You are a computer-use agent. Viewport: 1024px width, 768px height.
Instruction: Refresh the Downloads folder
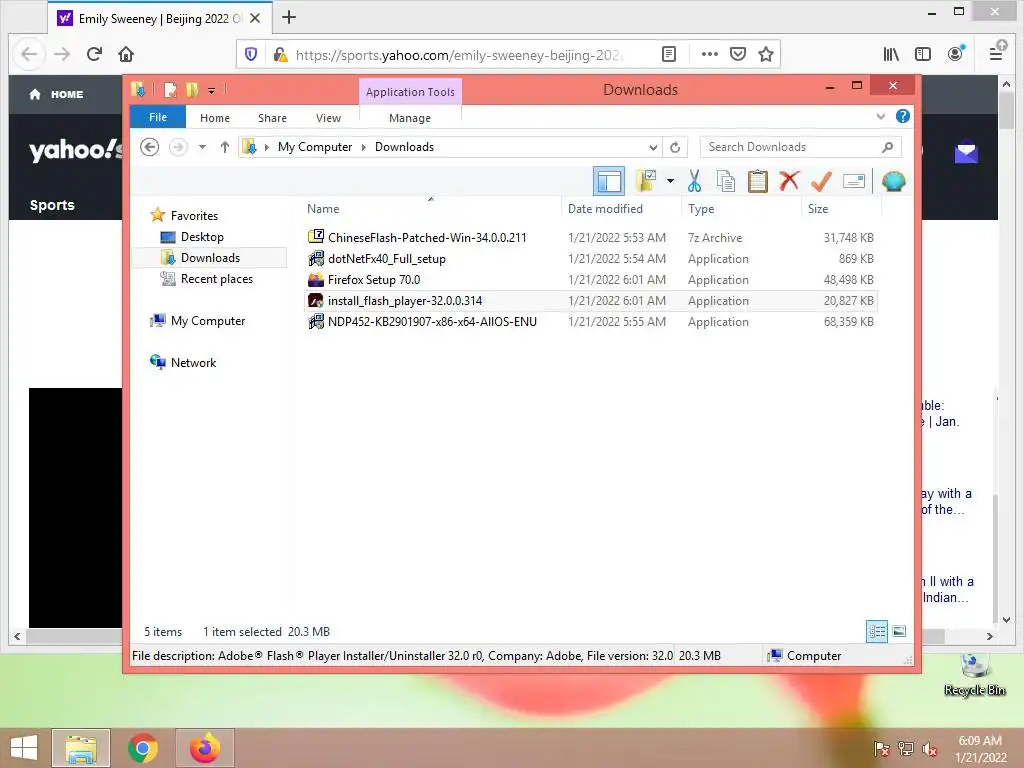point(675,147)
